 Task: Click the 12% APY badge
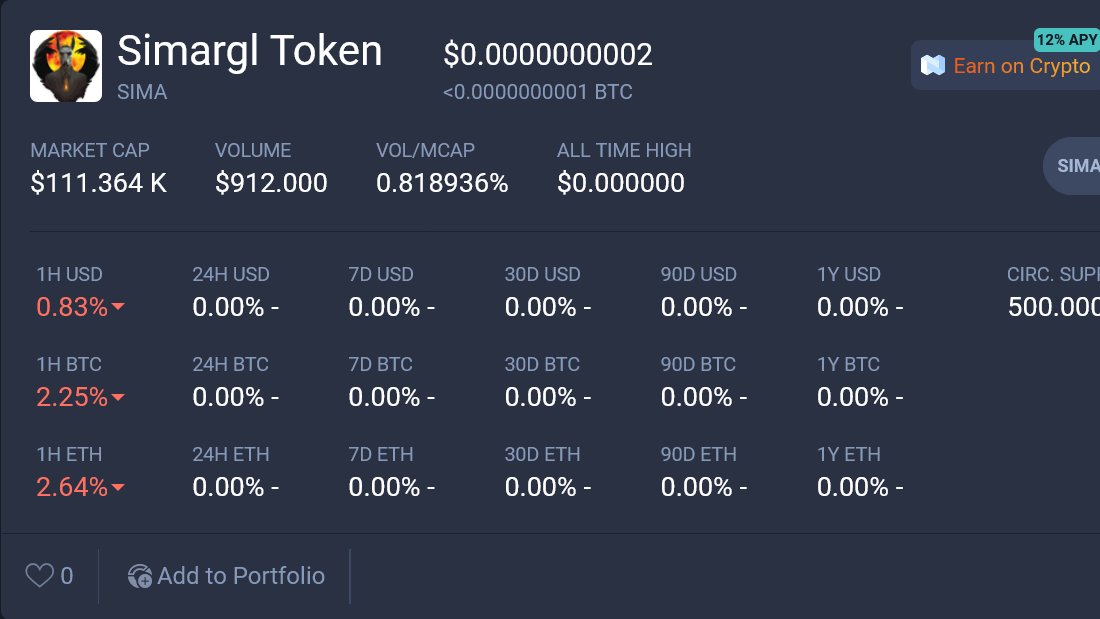tap(1066, 40)
